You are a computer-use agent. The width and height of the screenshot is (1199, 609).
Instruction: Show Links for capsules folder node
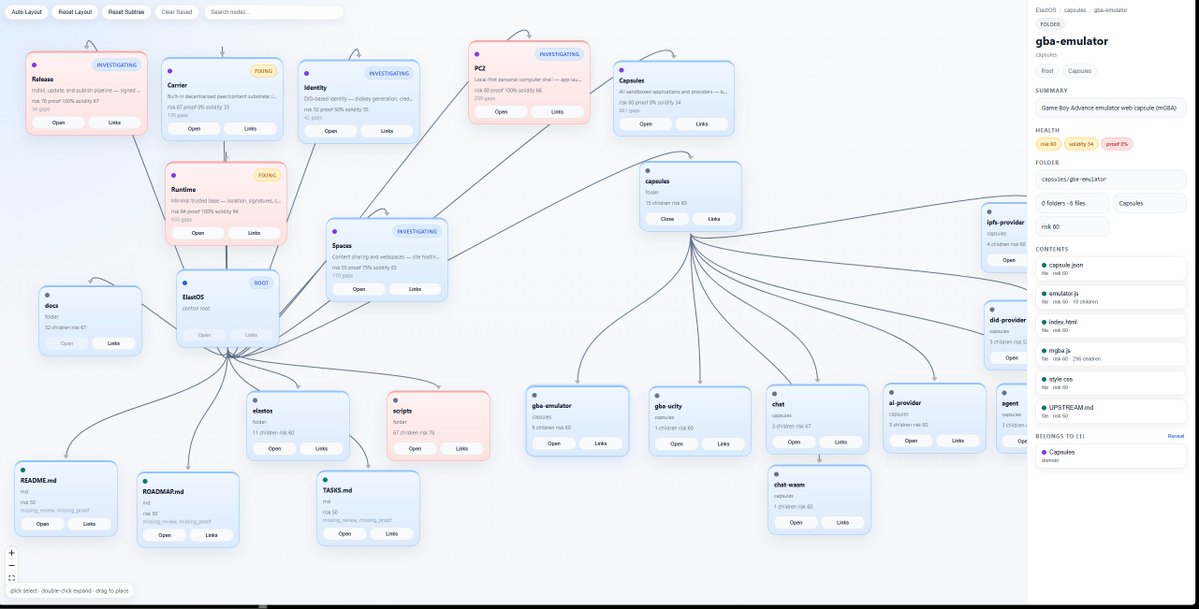(713, 219)
